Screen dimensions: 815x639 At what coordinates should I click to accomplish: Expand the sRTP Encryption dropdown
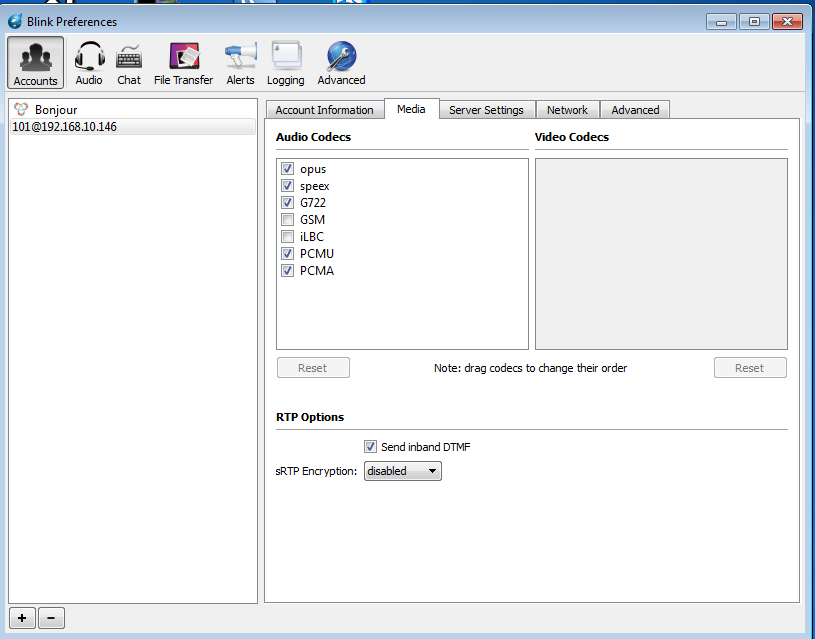(x=402, y=471)
